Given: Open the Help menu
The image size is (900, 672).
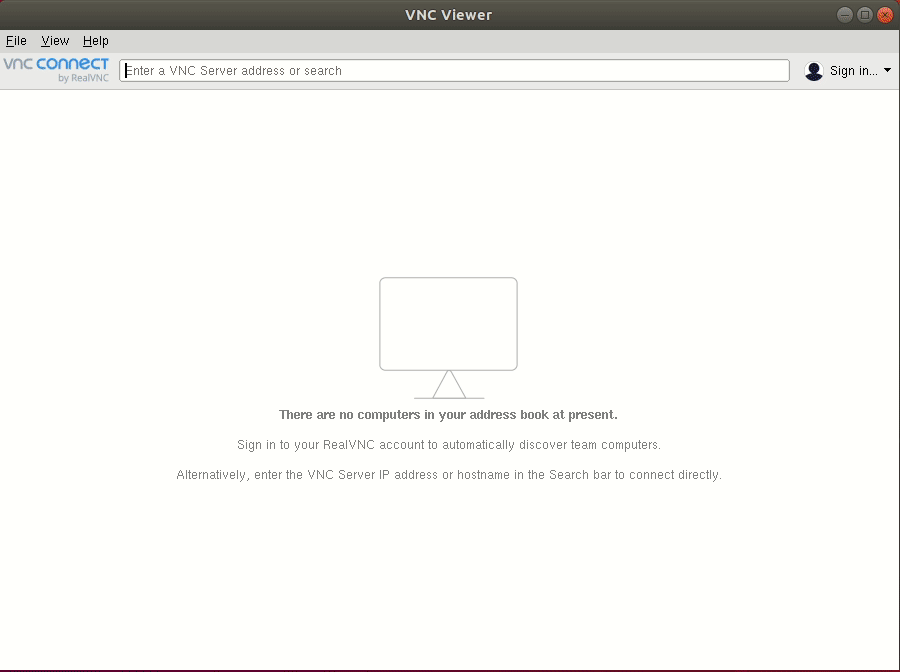Looking at the screenshot, I should tap(96, 41).
